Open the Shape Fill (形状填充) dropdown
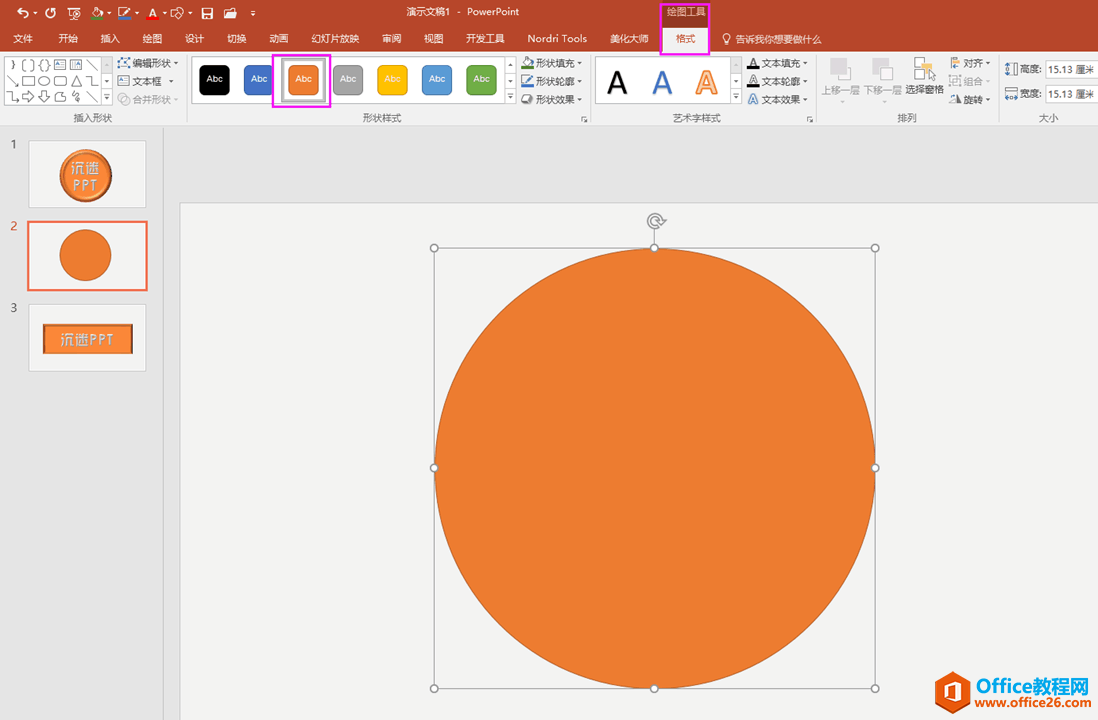1098x720 pixels. click(552, 63)
